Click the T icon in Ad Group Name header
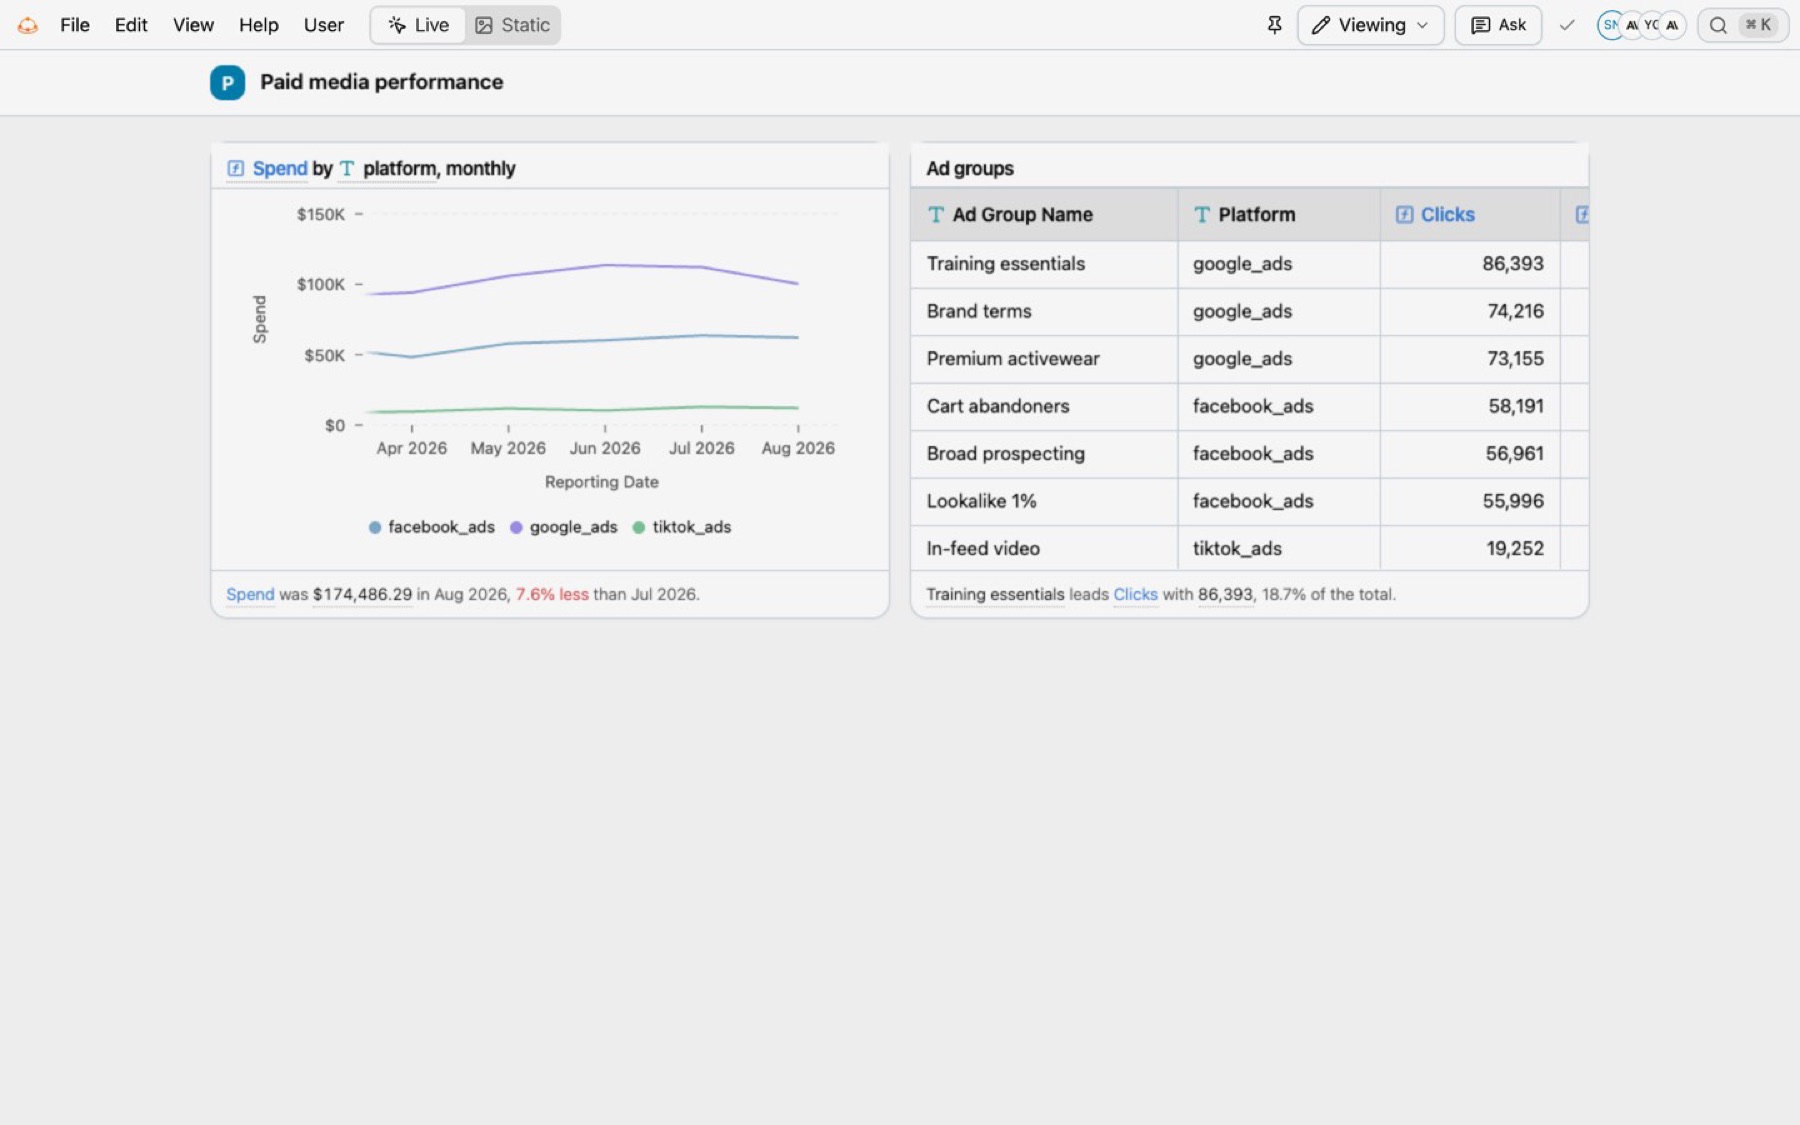The image size is (1800, 1125). [936, 214]
